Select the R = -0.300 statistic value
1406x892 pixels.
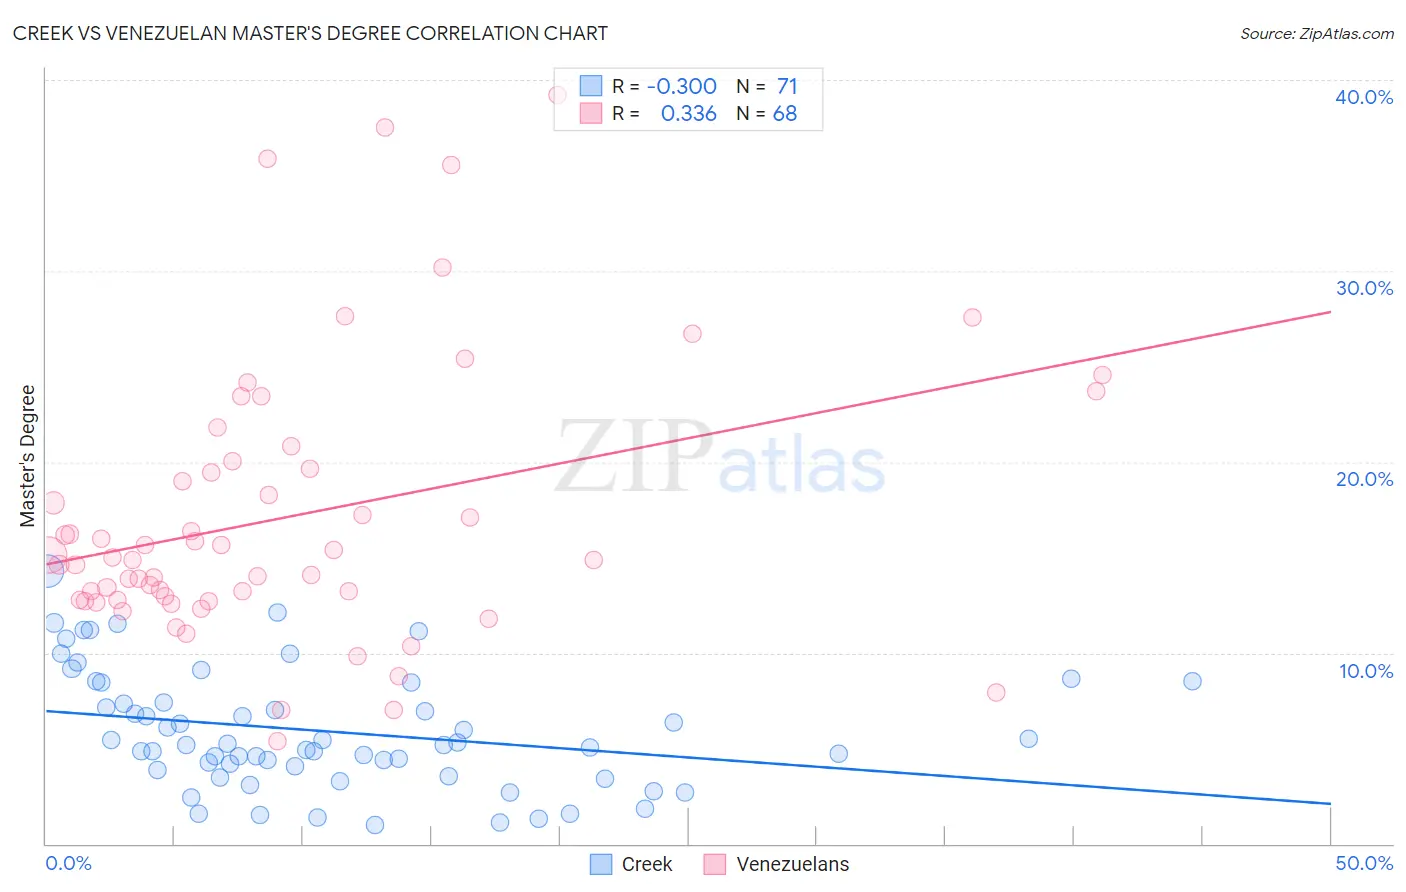coord(682,86)
